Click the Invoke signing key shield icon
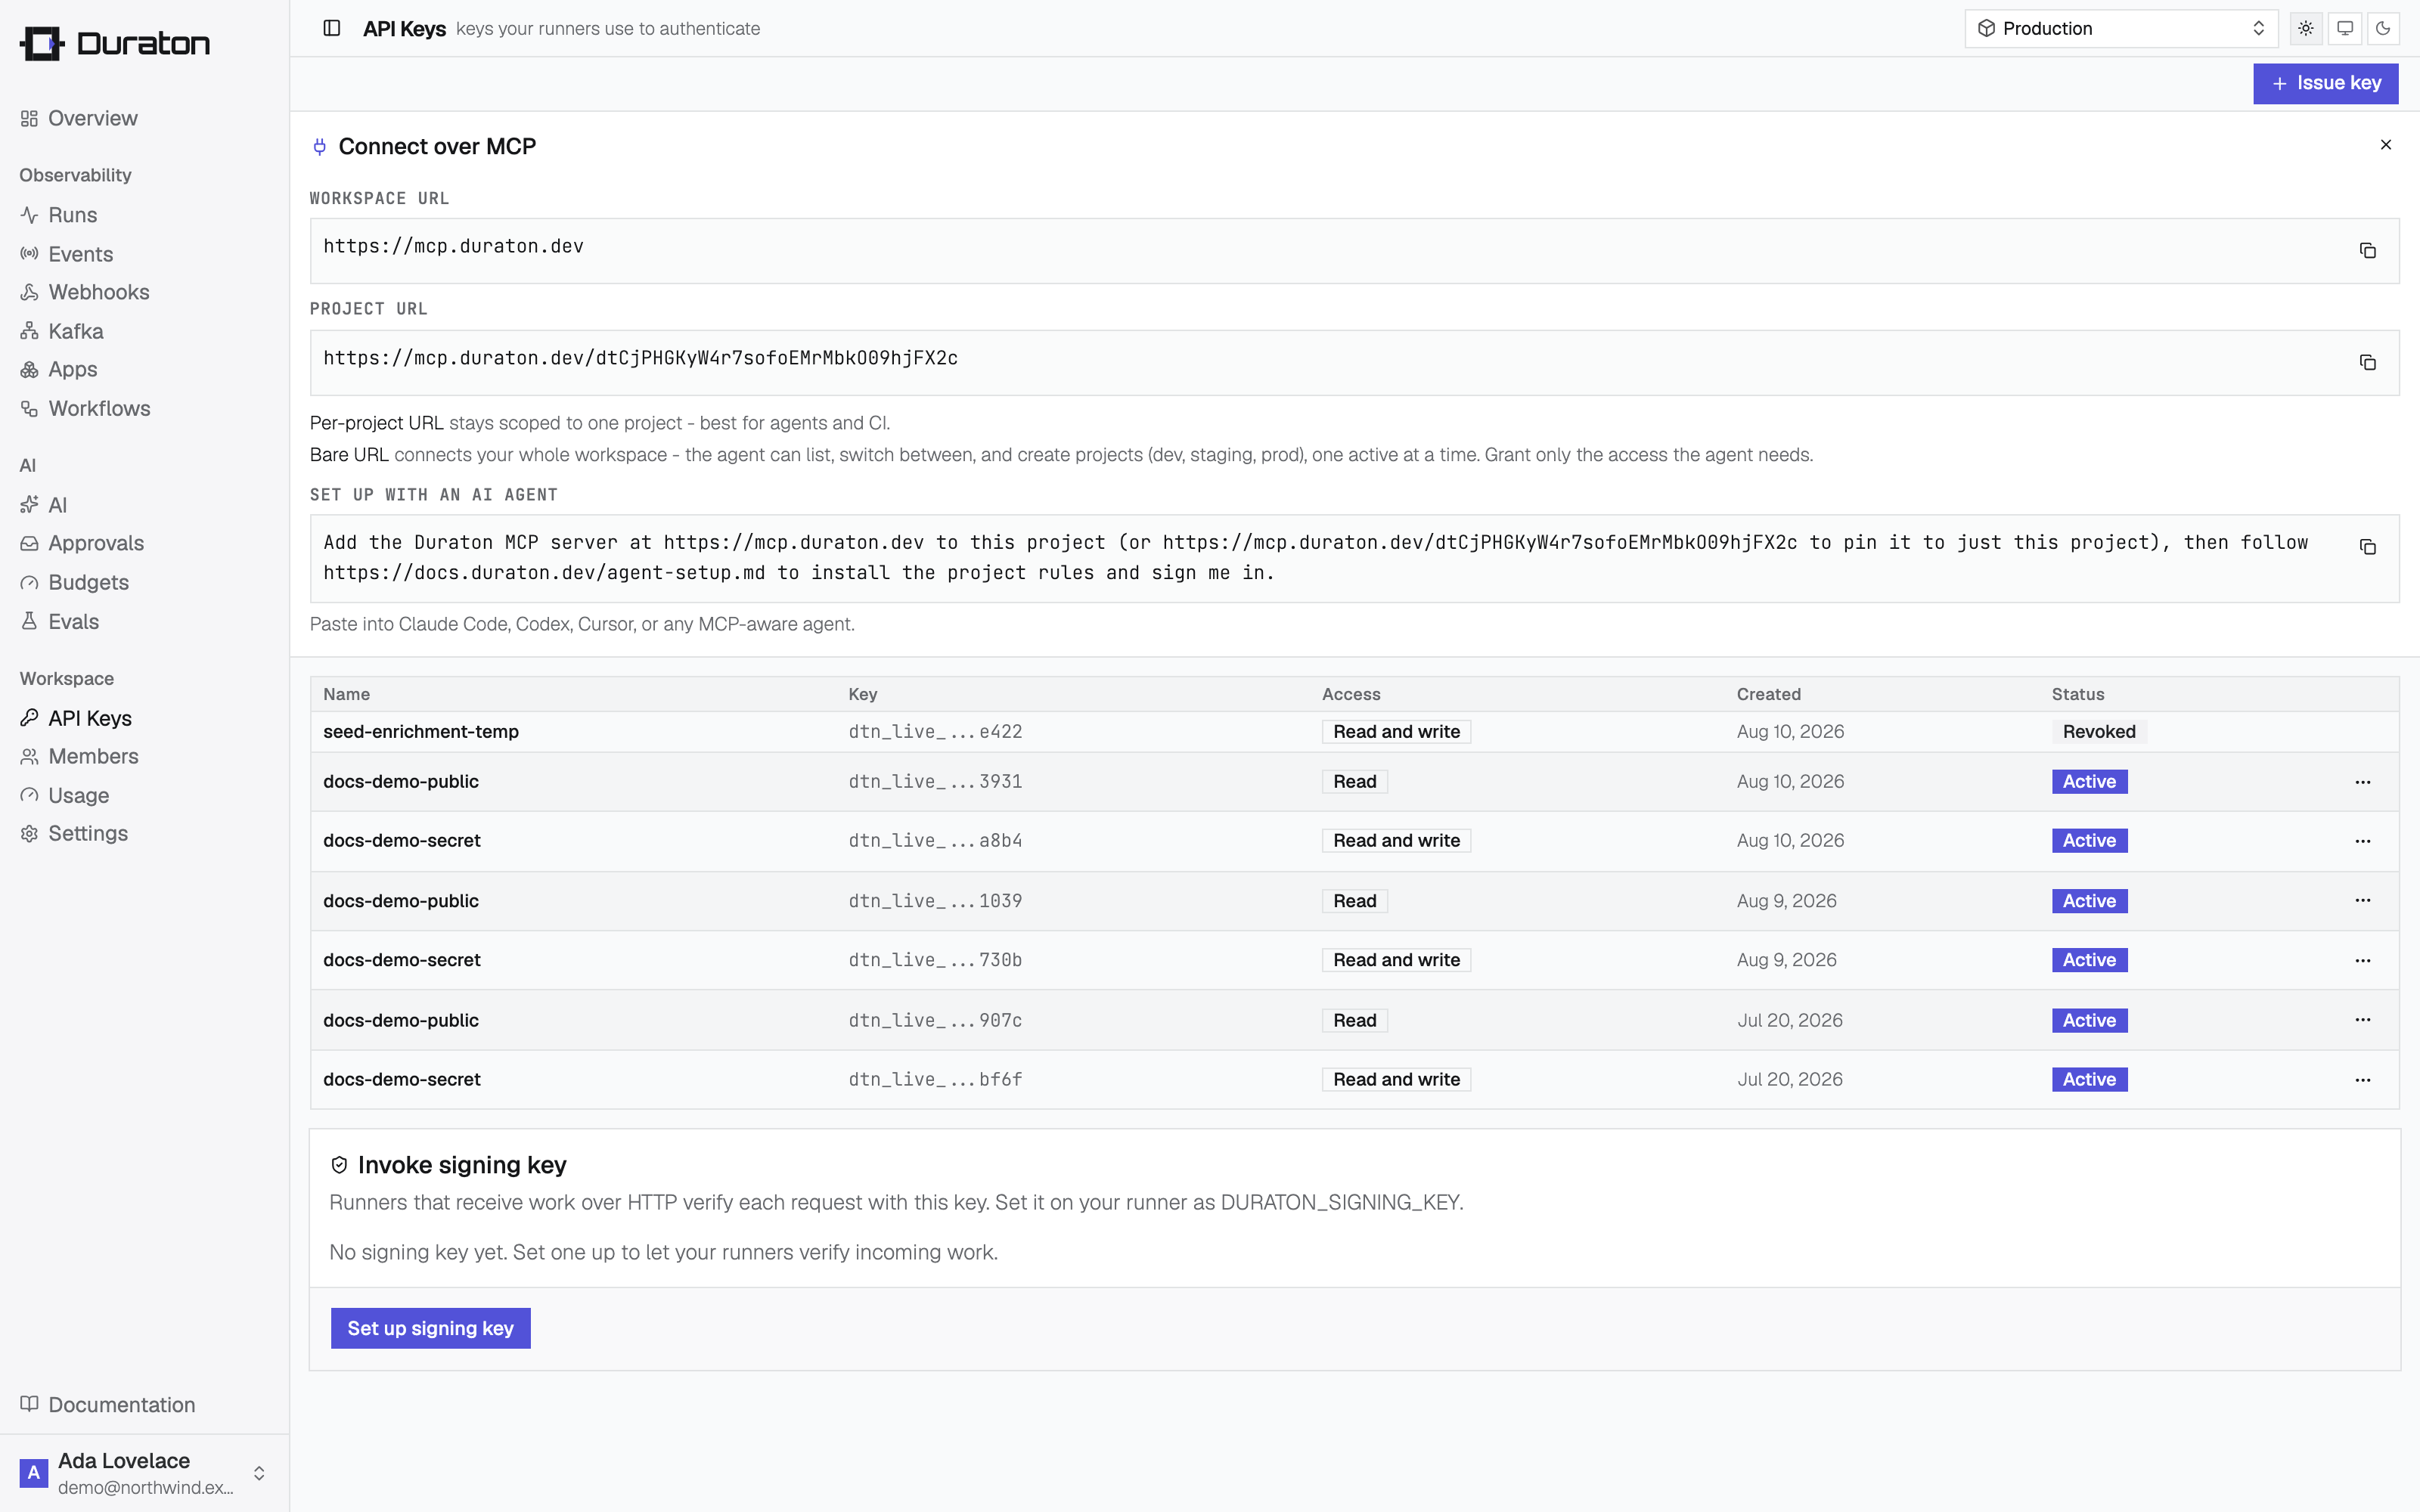Image resolution: width=2420 pixels, height=1512 pixels. coord(339,1165)
